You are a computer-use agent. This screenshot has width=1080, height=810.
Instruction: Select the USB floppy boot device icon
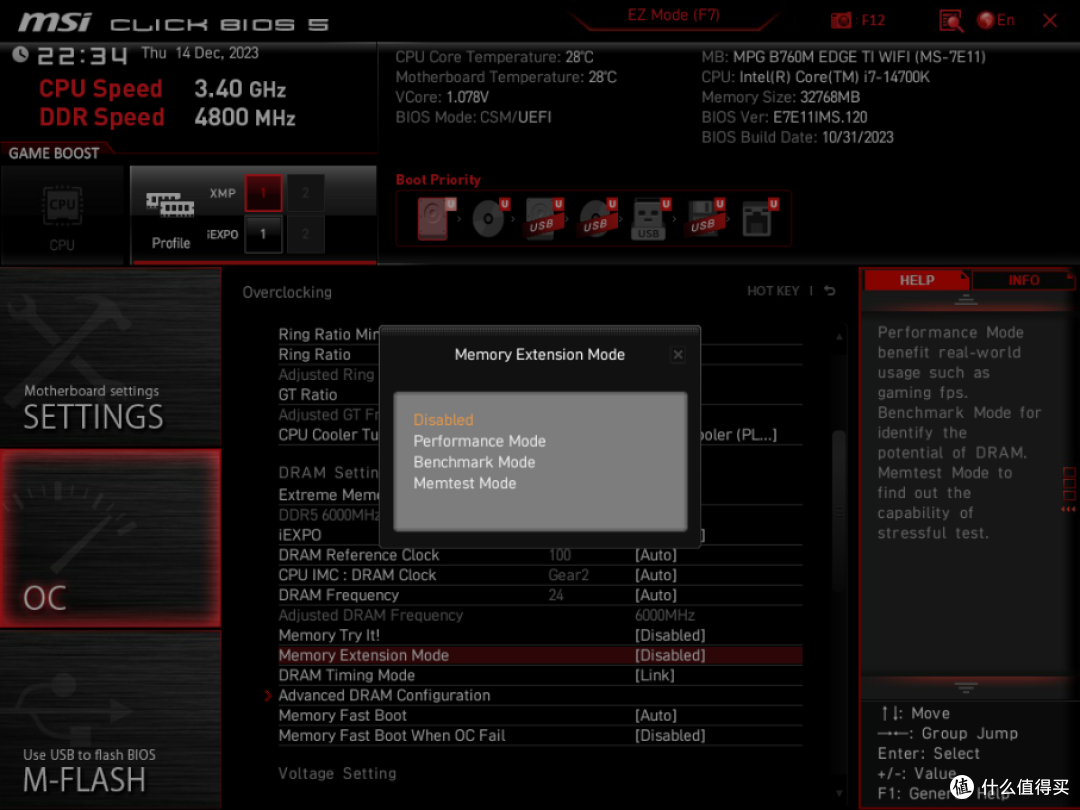point(704,218)
